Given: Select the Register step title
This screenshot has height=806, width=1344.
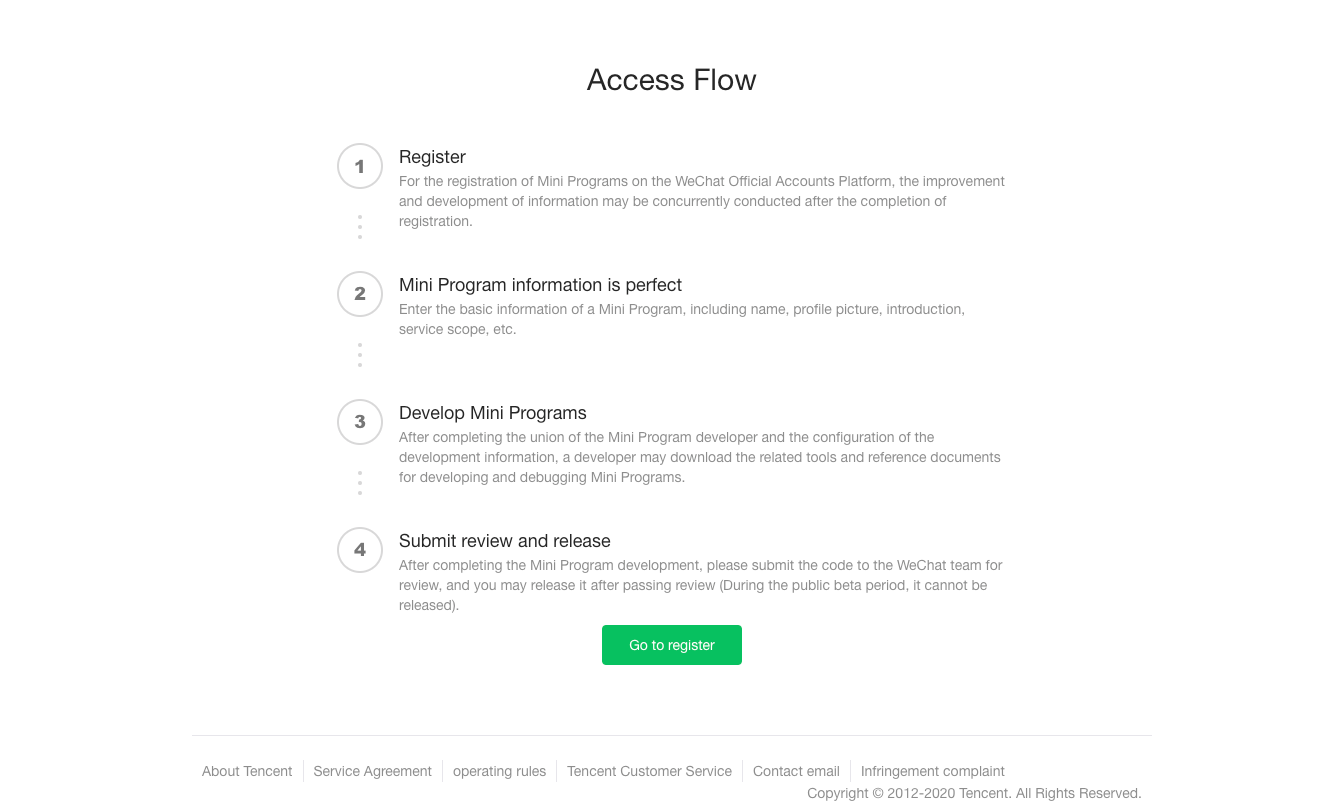Looking at the screenshot, I should tap(432, 157).
